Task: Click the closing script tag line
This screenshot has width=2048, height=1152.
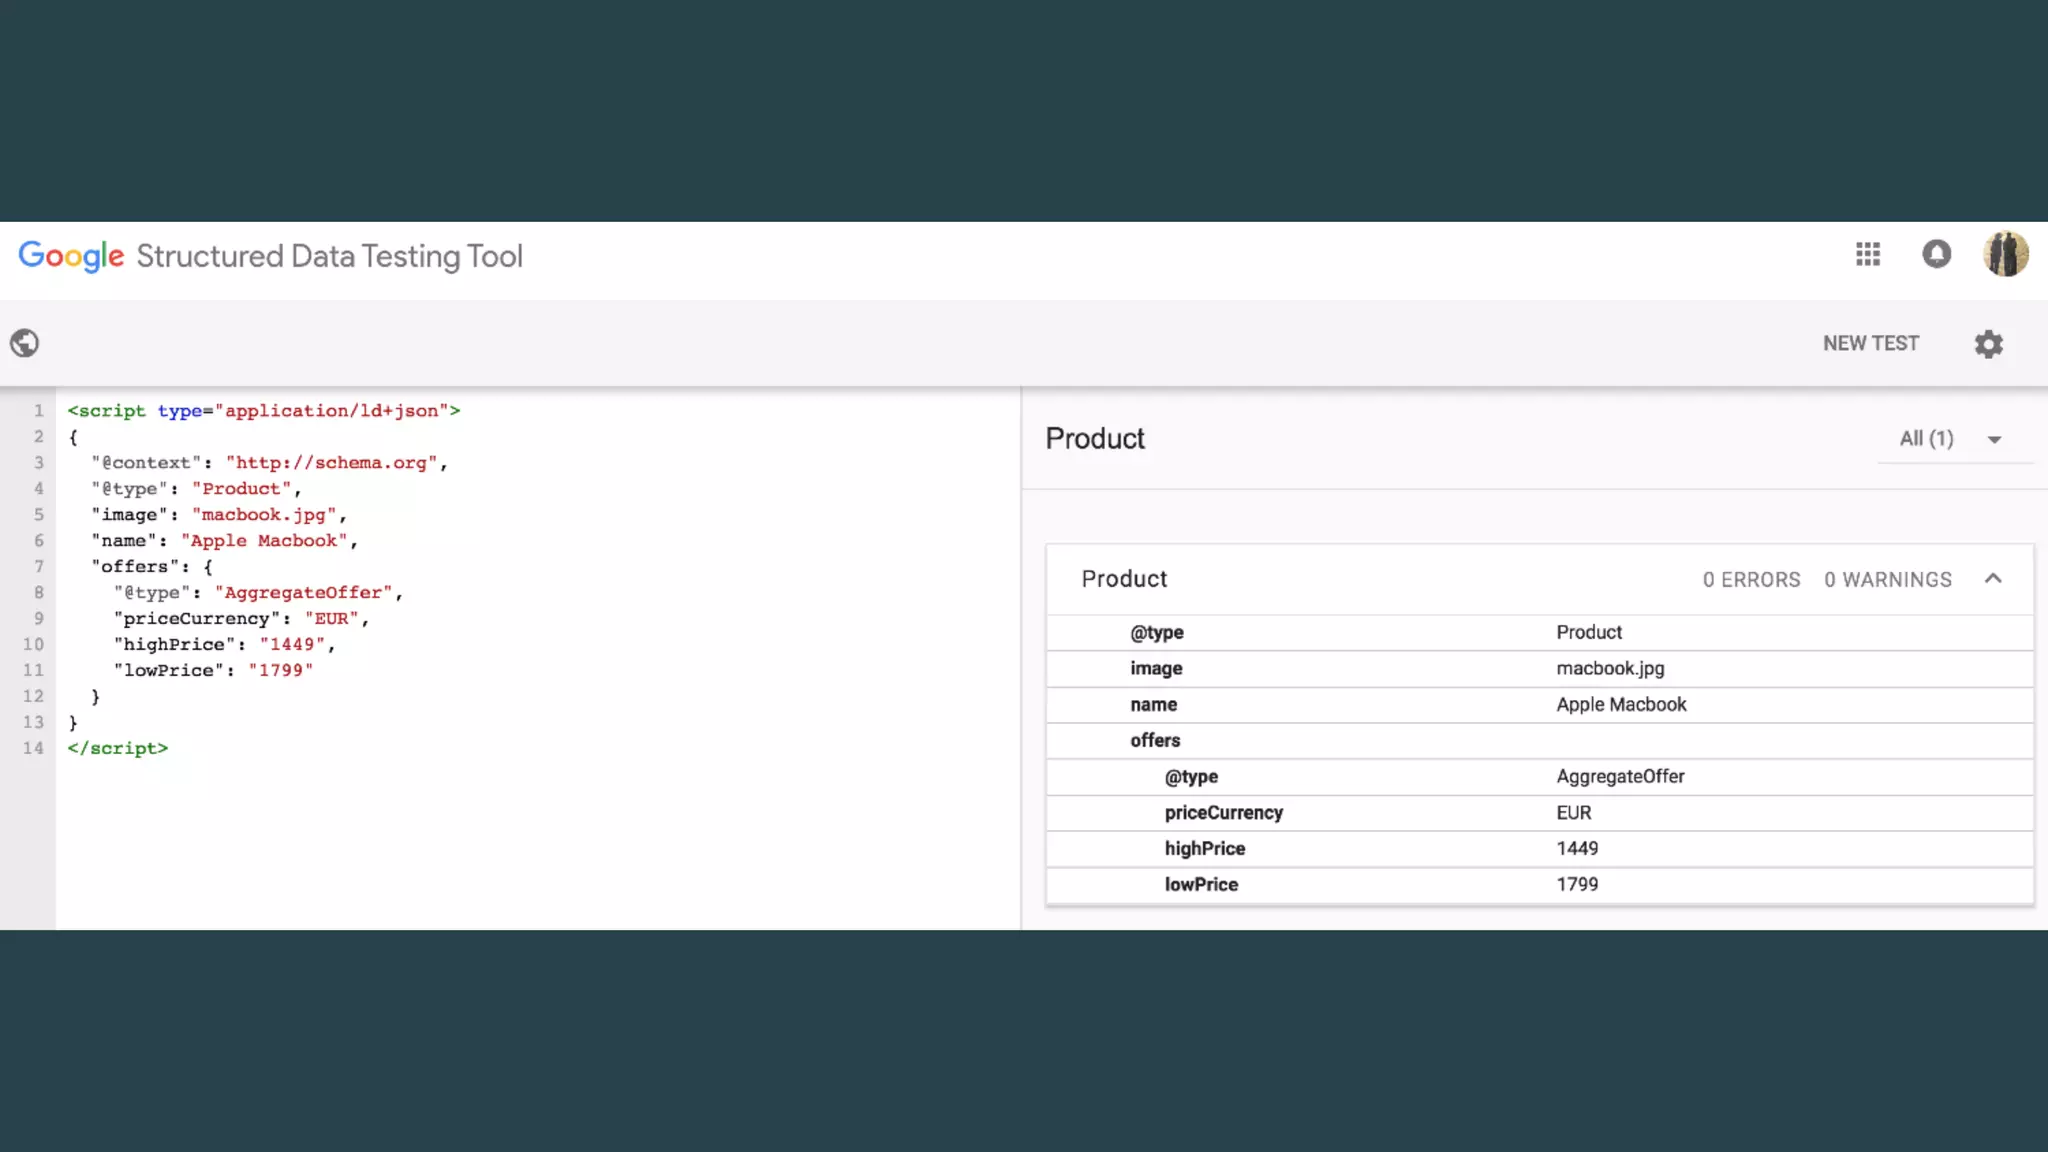Action: pyautogui.click(x=118, y=748)
